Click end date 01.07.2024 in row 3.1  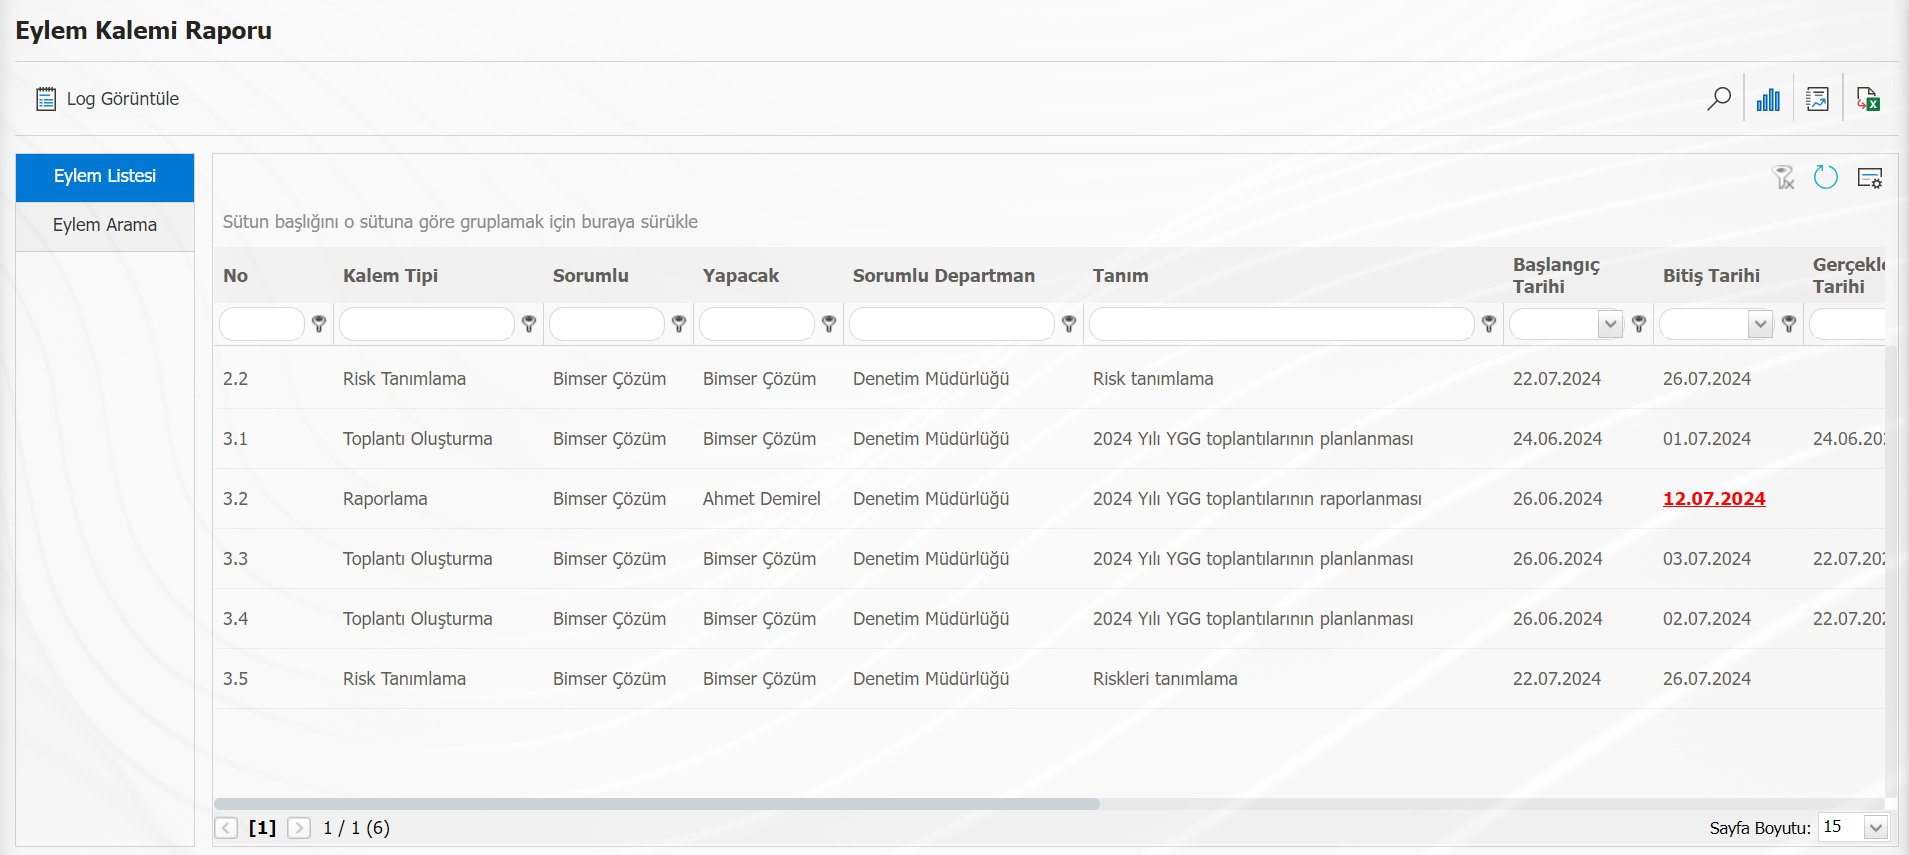tap(1707, 439)
